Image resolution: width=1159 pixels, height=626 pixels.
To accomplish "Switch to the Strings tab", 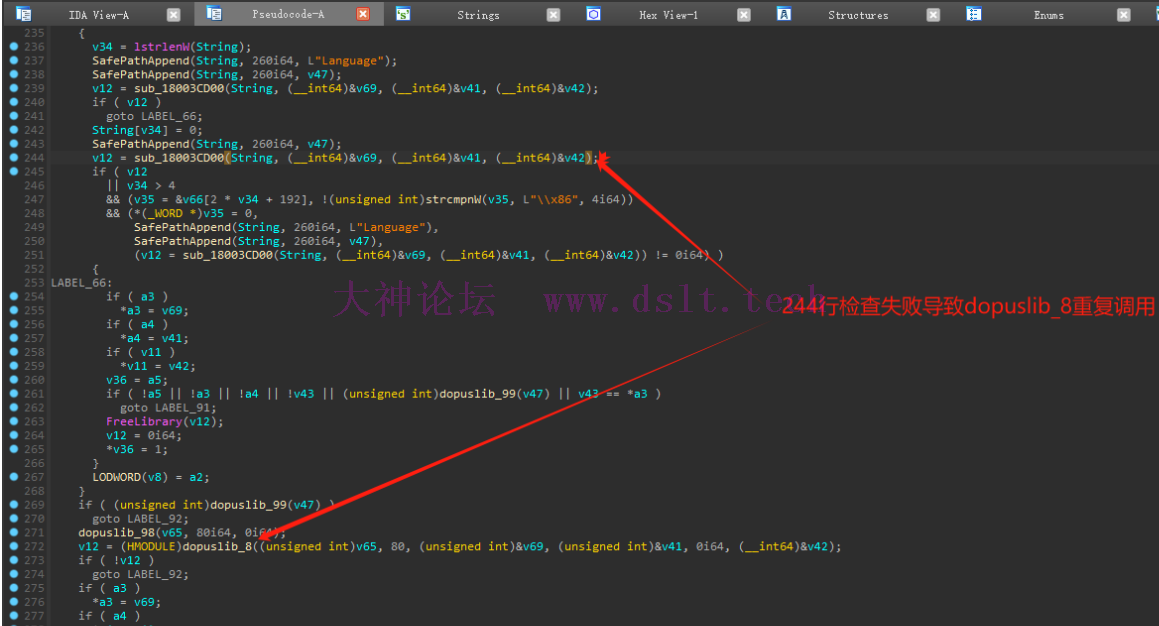I will 478,15.
